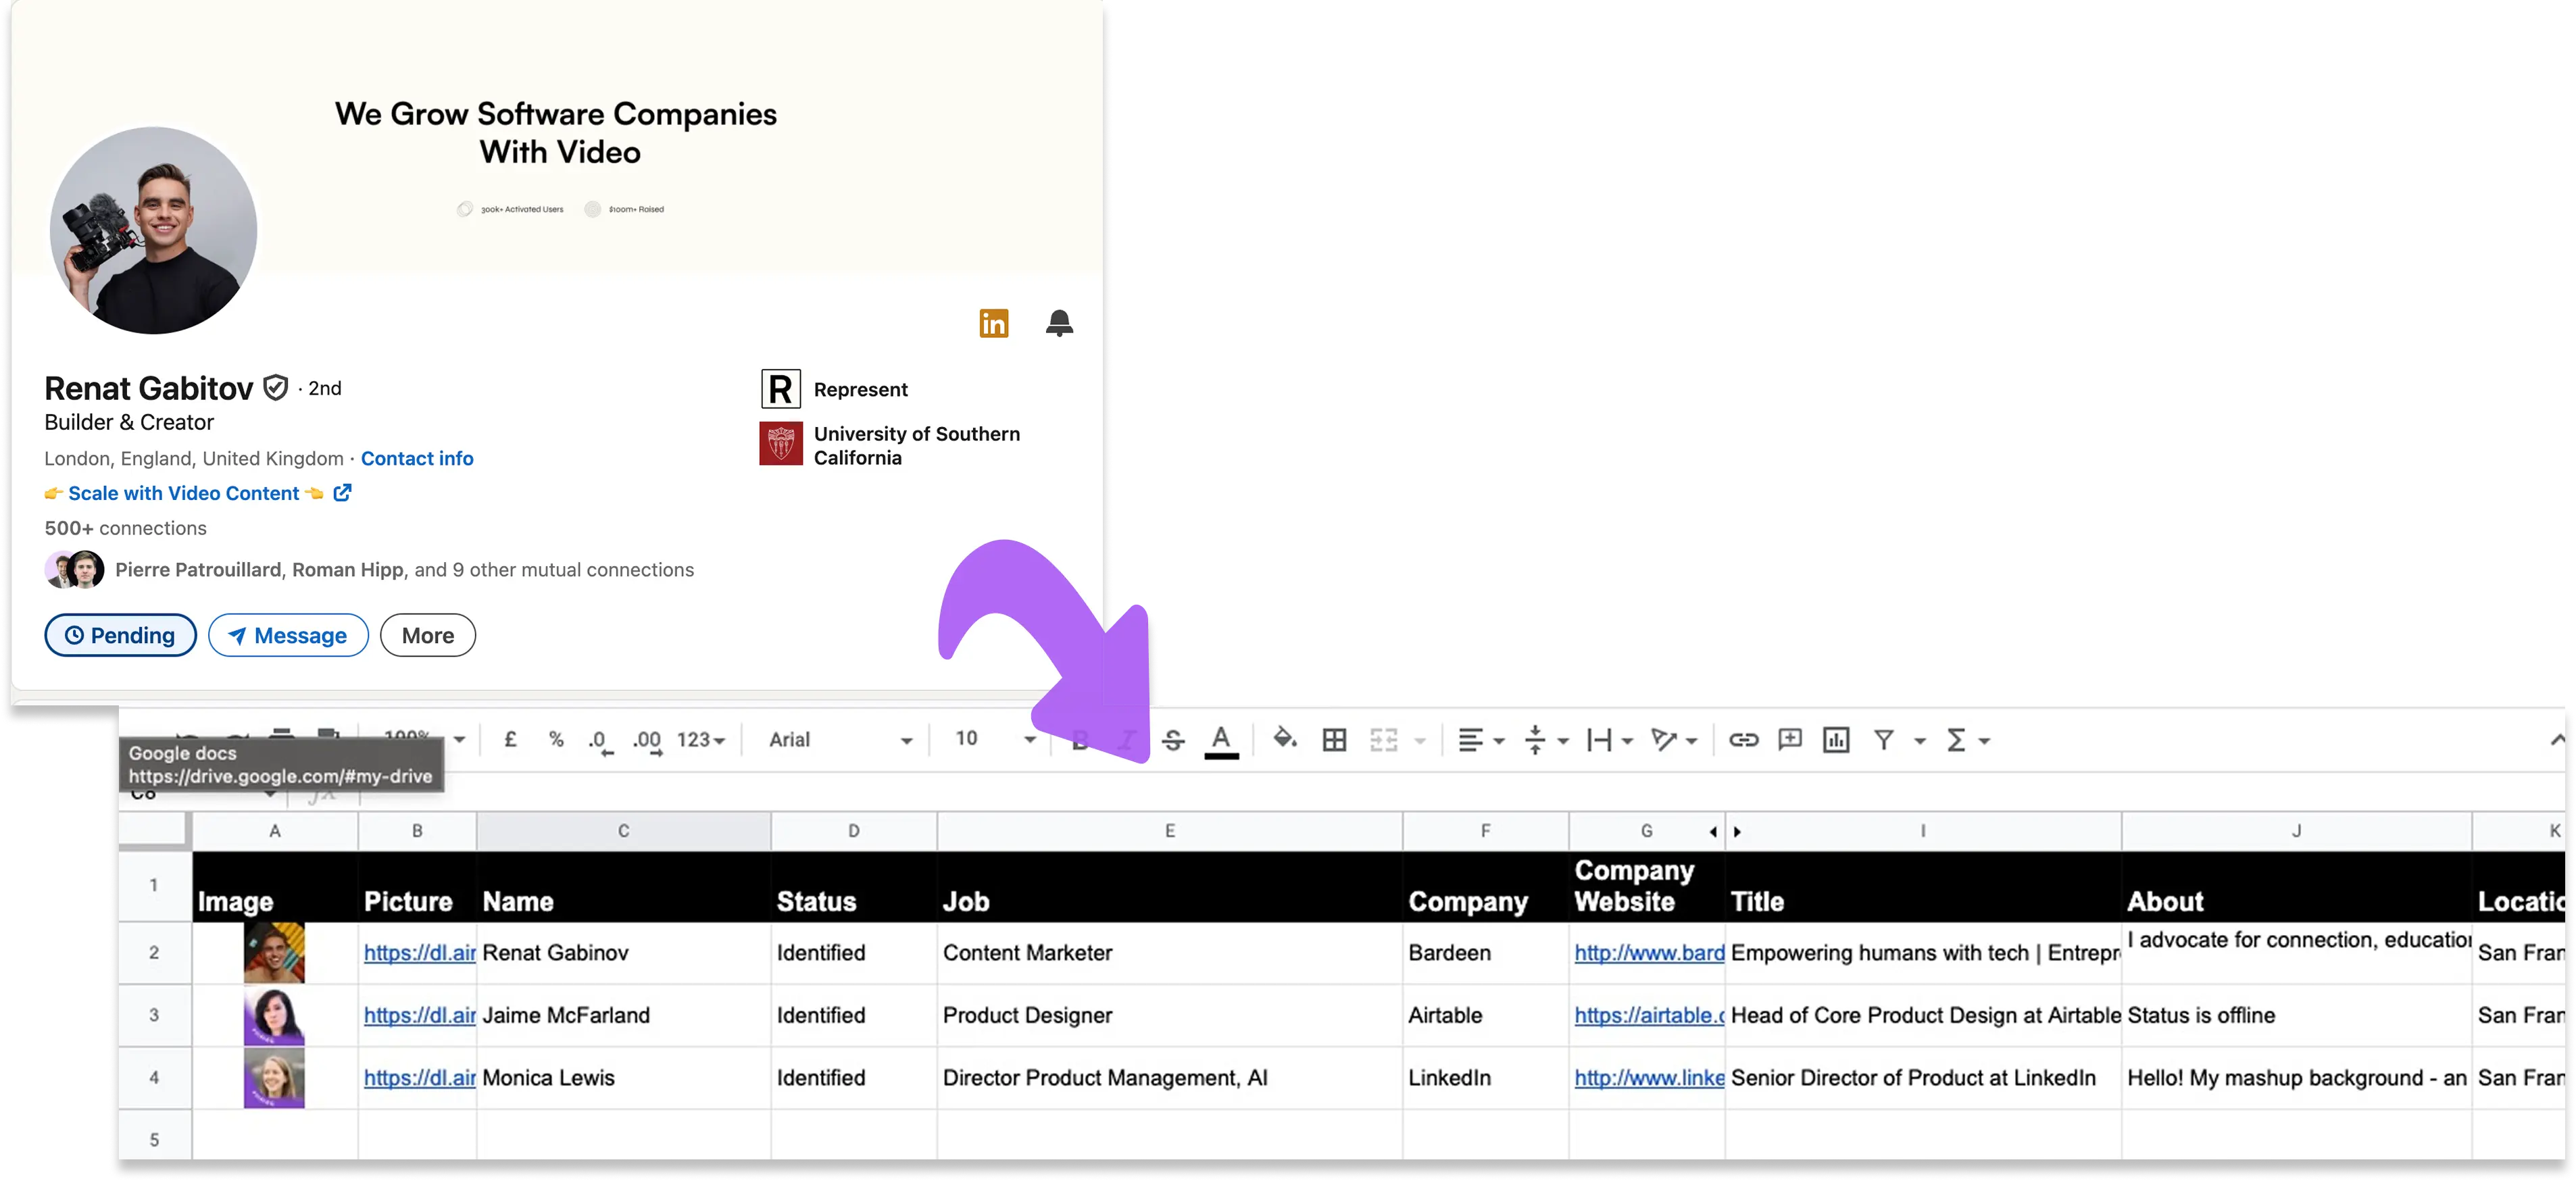
Task: Open LinkedIn's company website link in row 4
Action: (x=1649, y=1077)
